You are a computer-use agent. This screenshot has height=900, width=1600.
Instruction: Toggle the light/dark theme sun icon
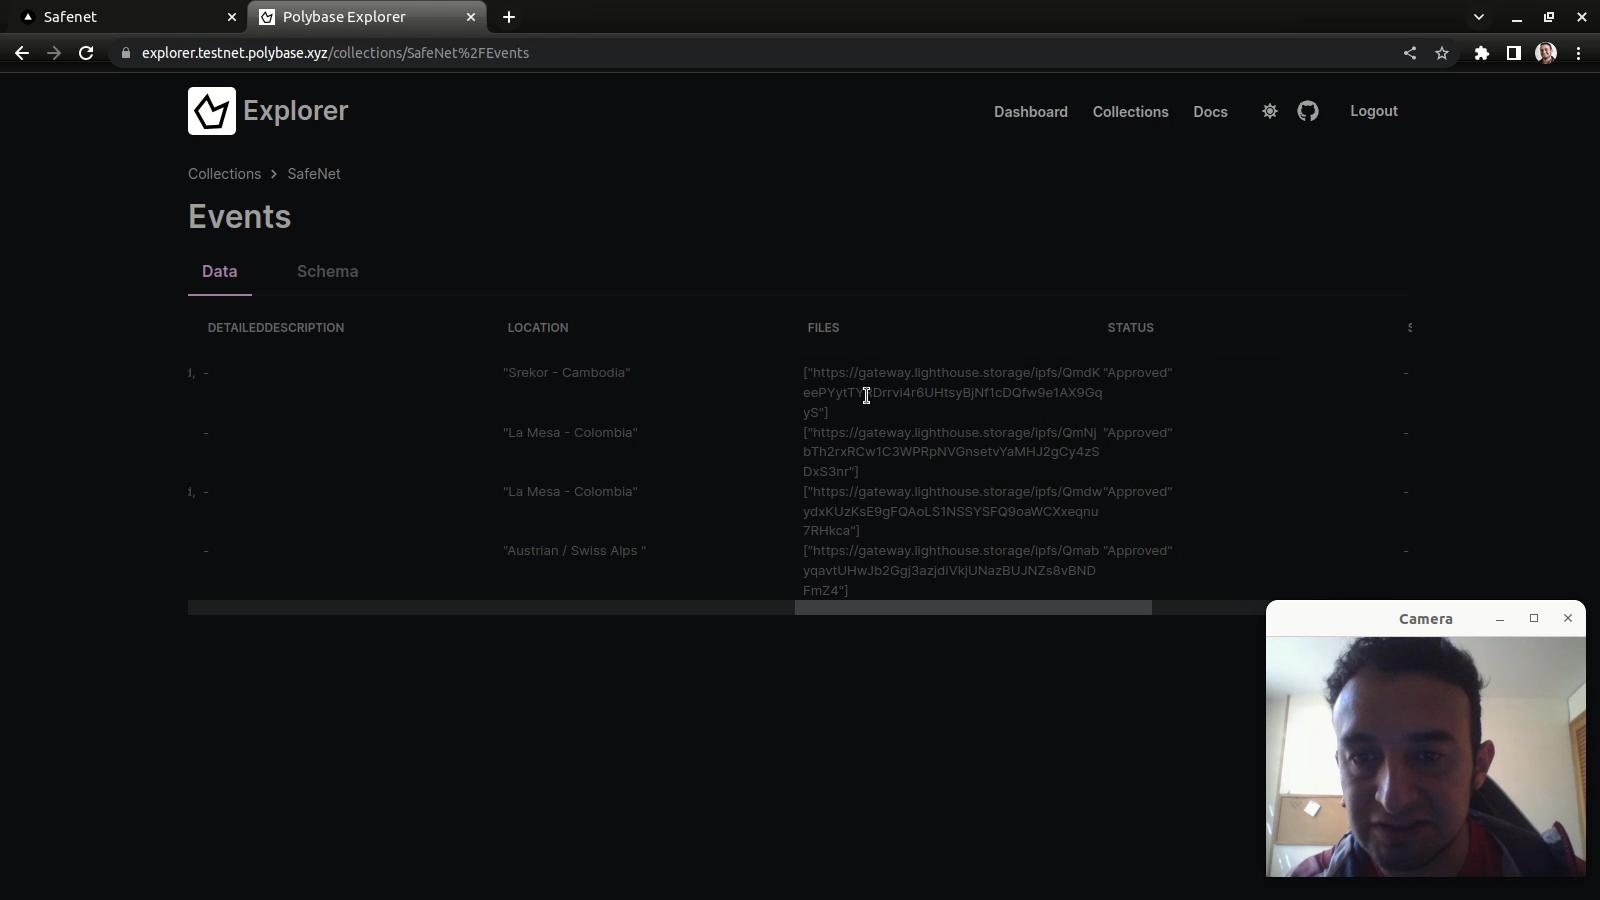[1270, 111]
